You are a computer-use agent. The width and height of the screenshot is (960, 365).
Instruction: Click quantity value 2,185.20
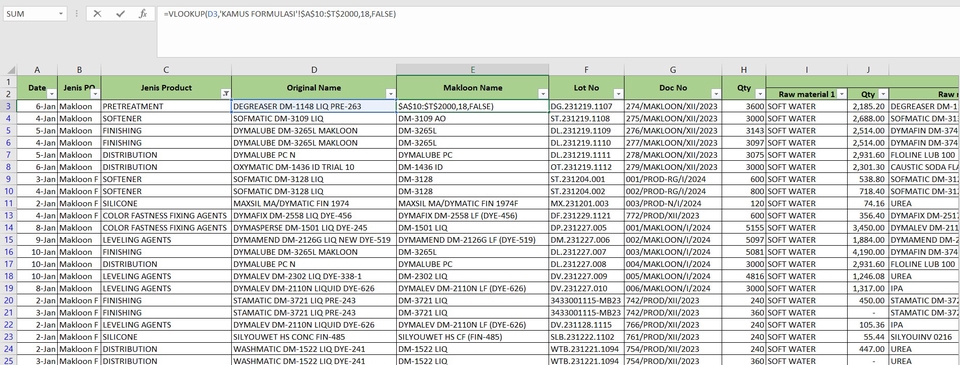pos(868,106)
